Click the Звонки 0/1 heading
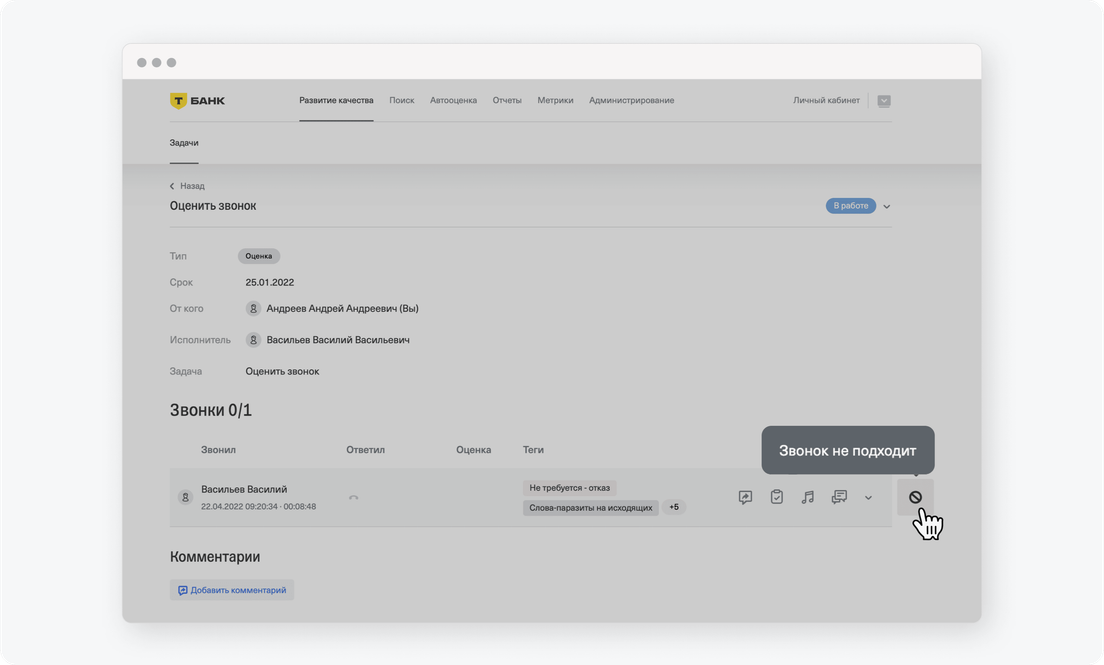This screenshot has width=1104, height=665. click(211, 410)
